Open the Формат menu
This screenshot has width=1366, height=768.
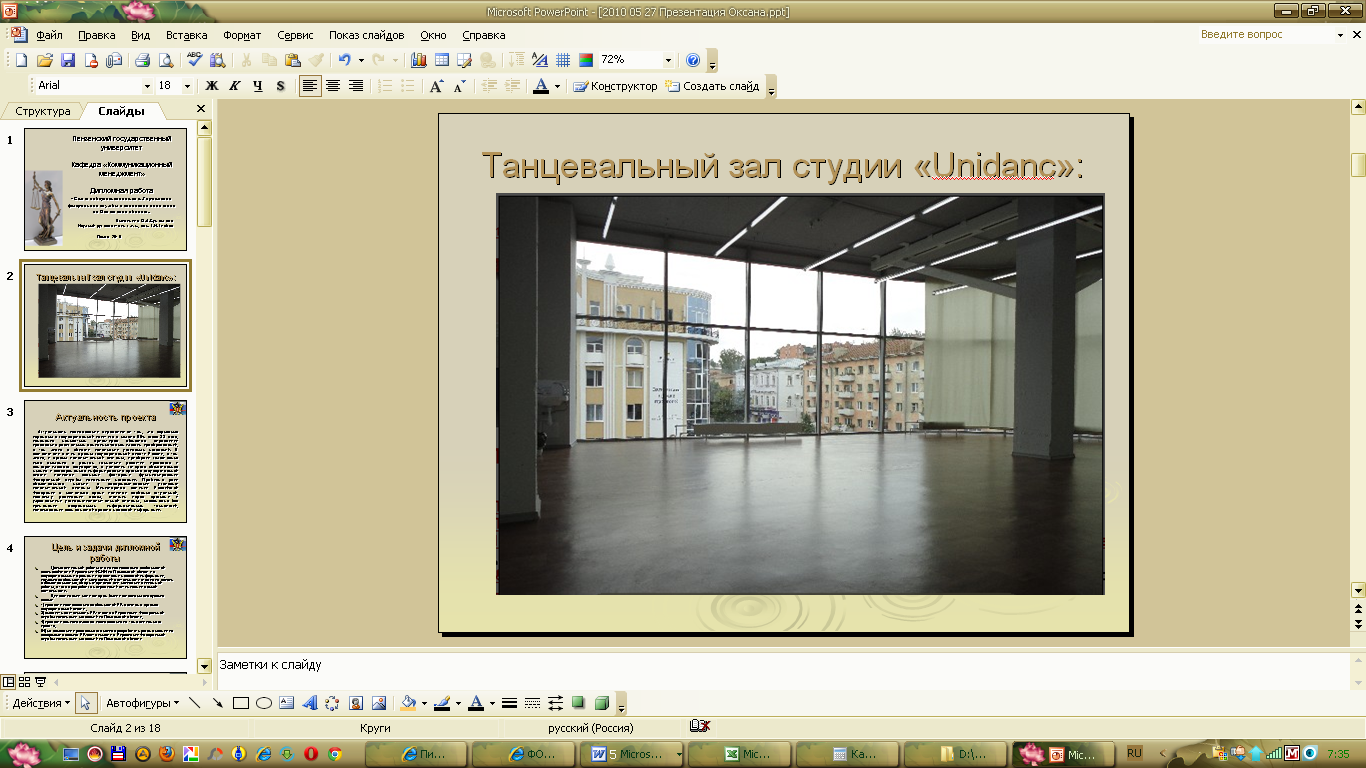click(x=242, y=35)
